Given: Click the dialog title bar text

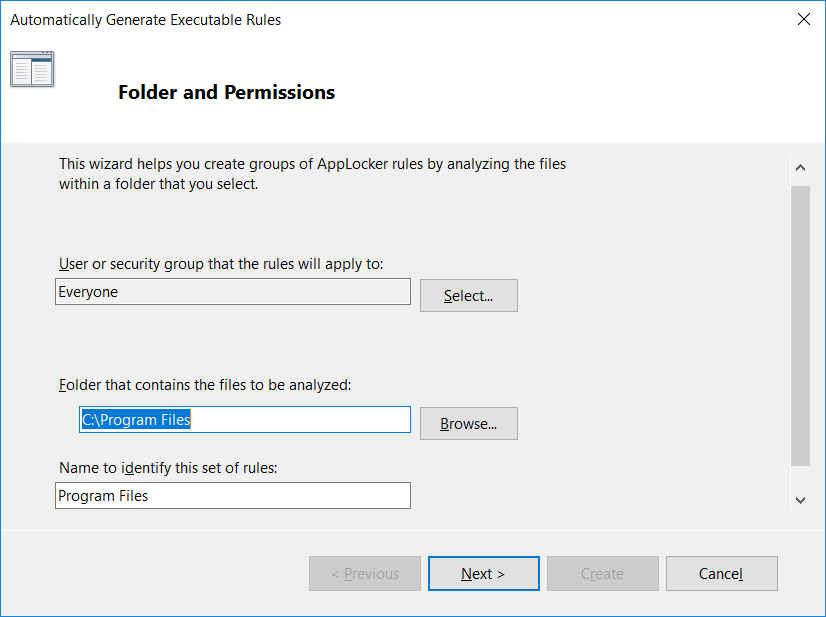Looking at the screenshot, I should [146, 19].
